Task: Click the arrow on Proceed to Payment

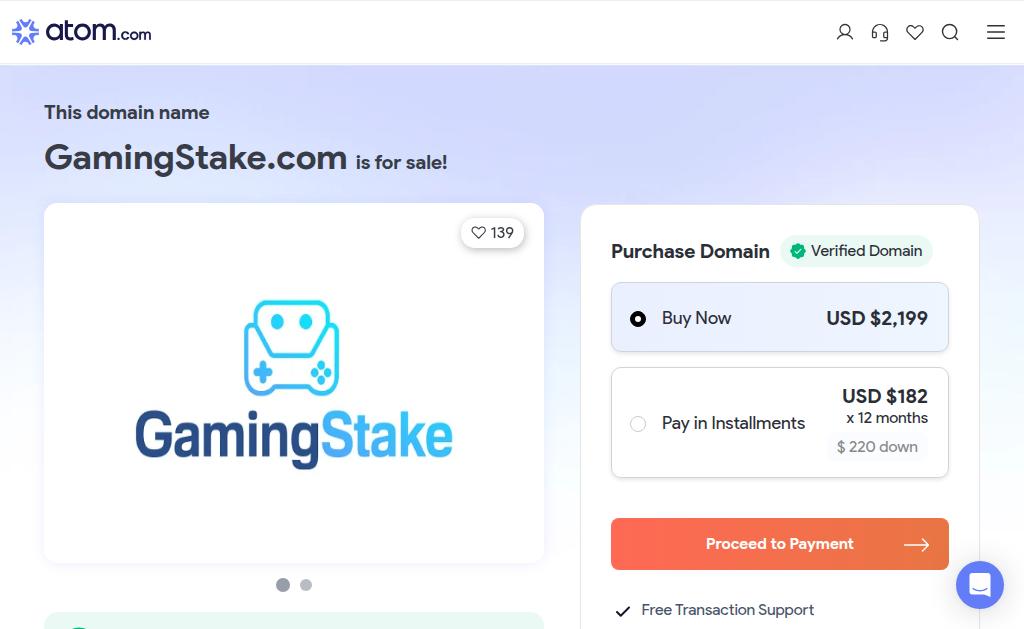Action: point(916,545)
